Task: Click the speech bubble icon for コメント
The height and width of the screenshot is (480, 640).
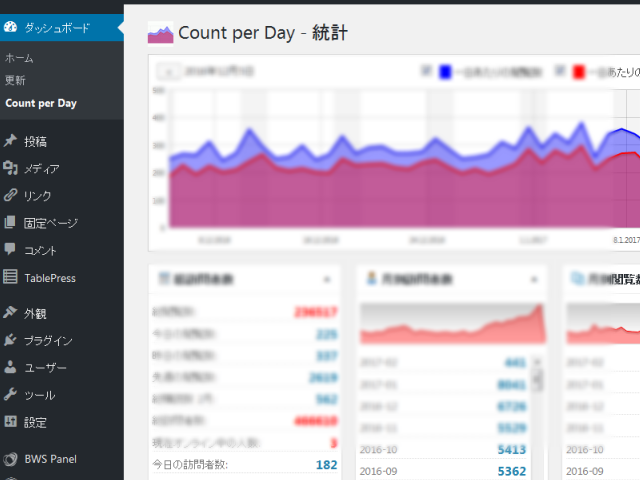Action: click(x=10, y=249)
